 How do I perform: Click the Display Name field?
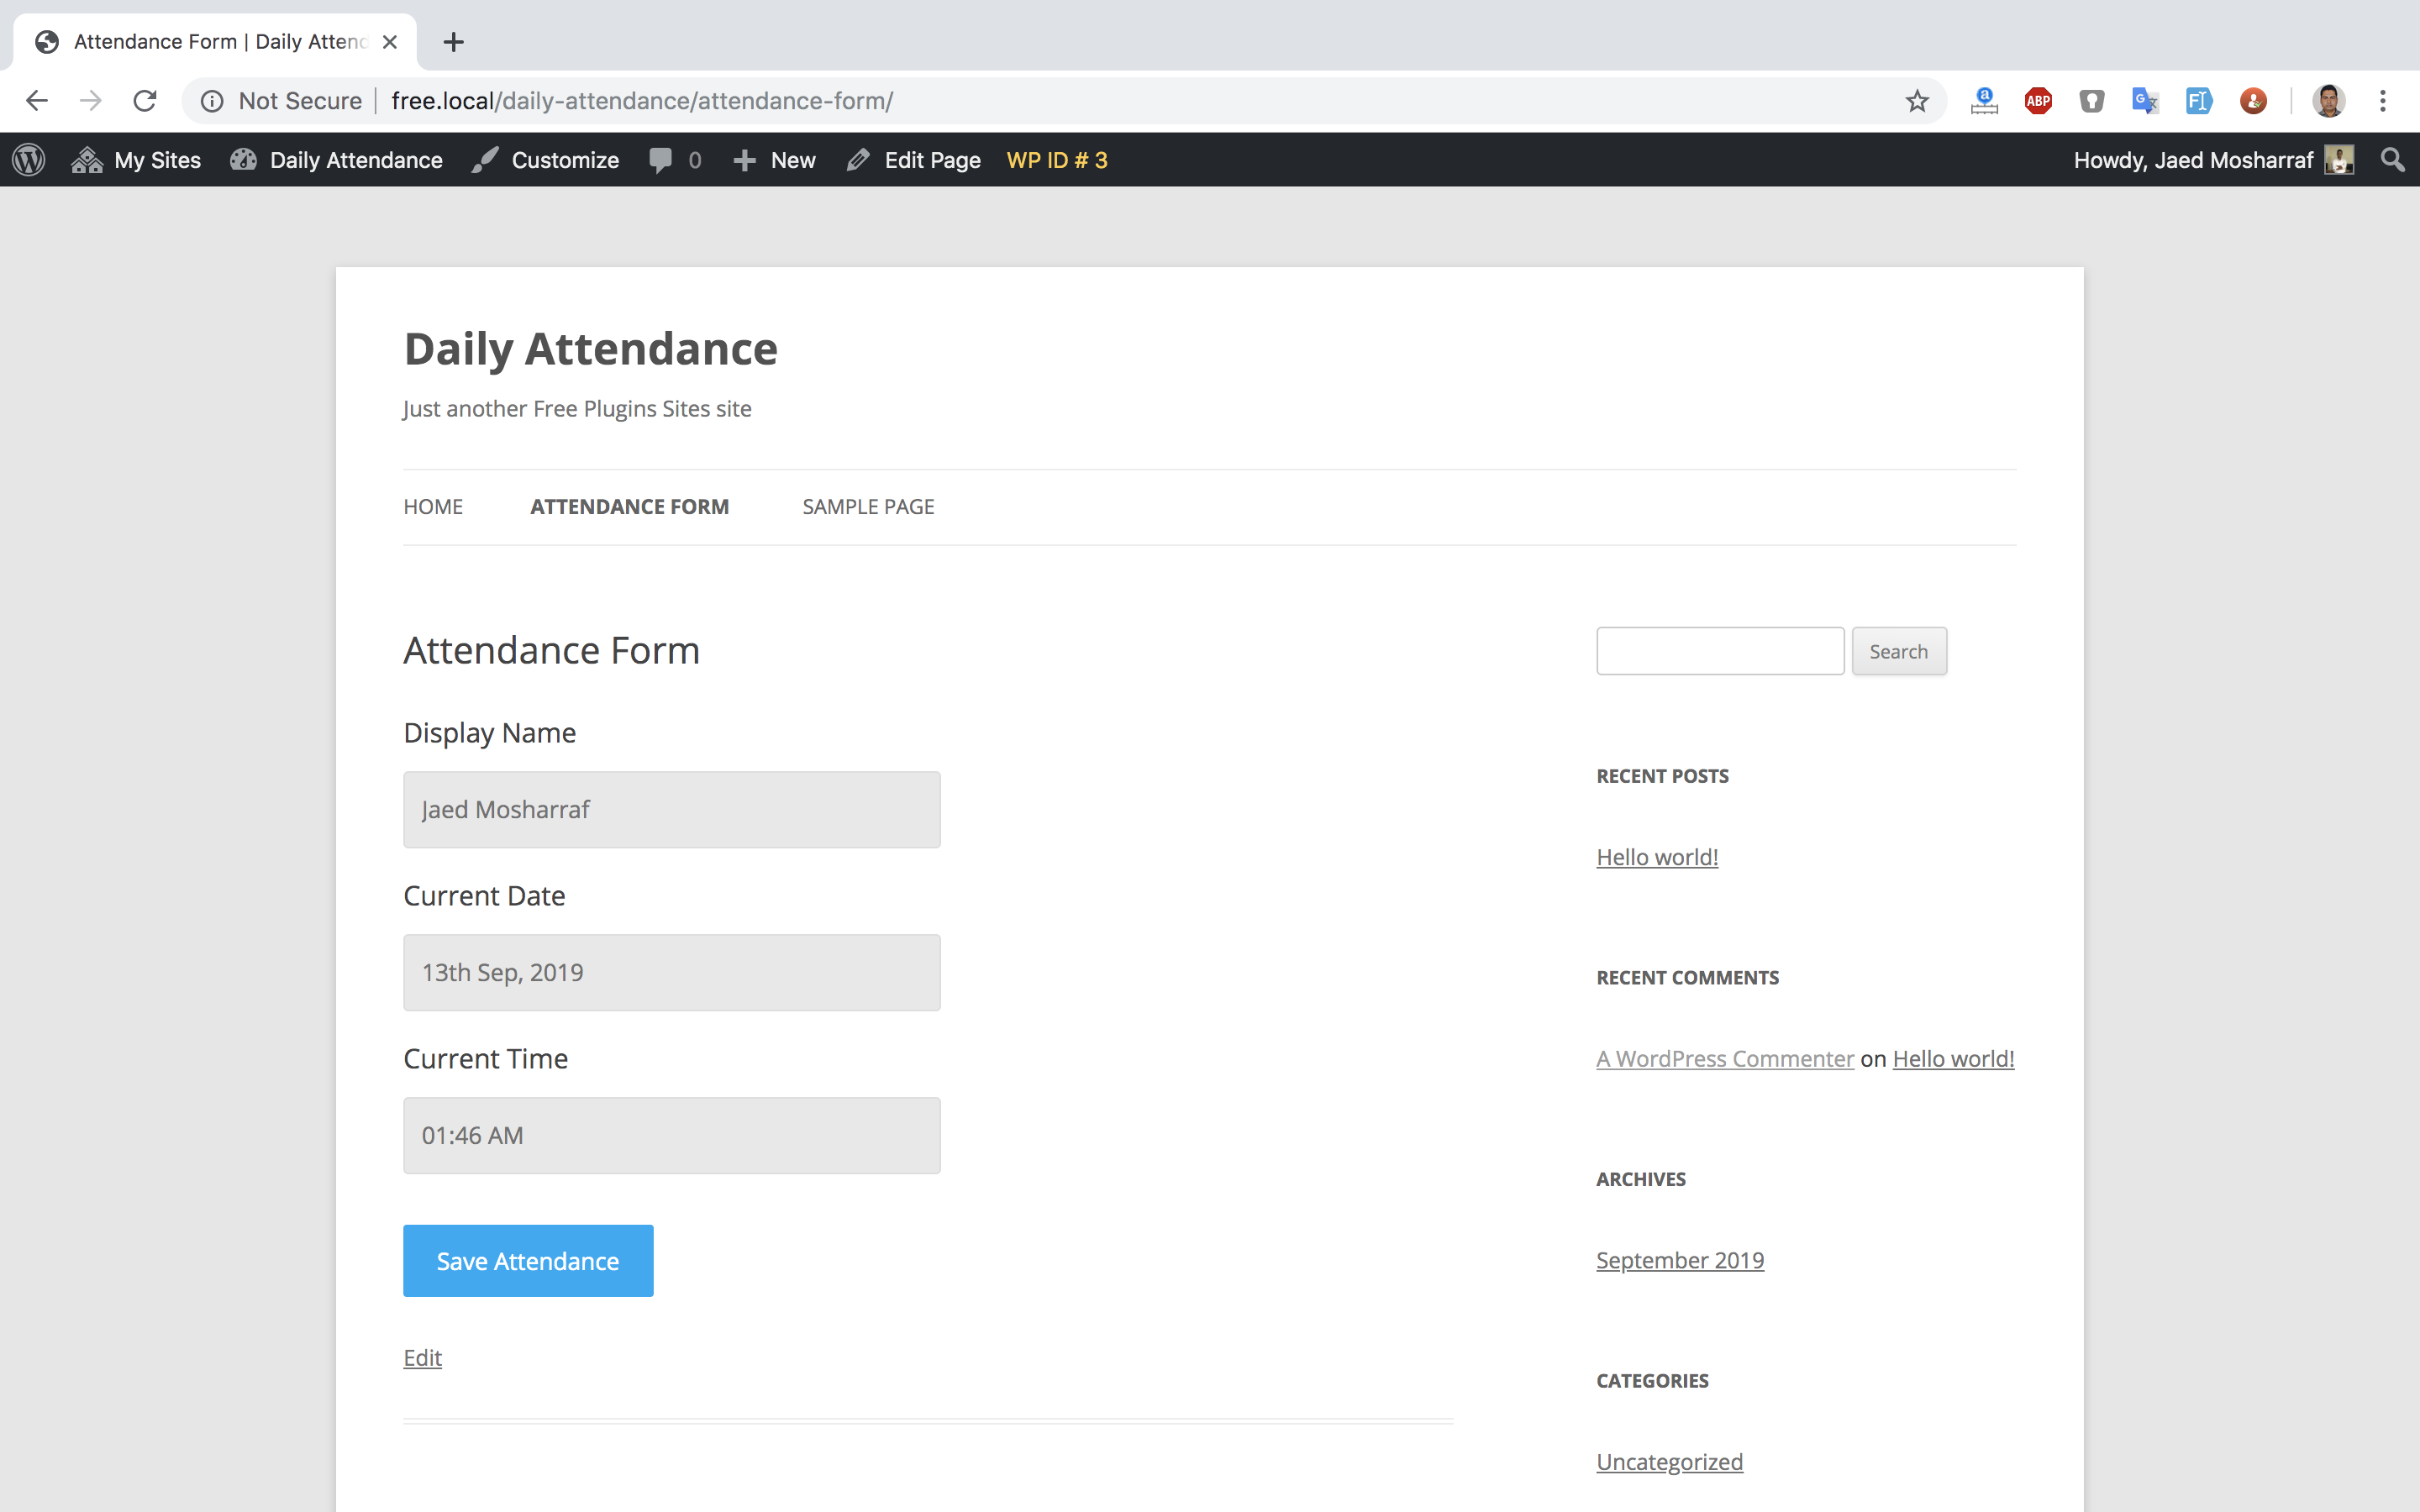tap(672, 810)
